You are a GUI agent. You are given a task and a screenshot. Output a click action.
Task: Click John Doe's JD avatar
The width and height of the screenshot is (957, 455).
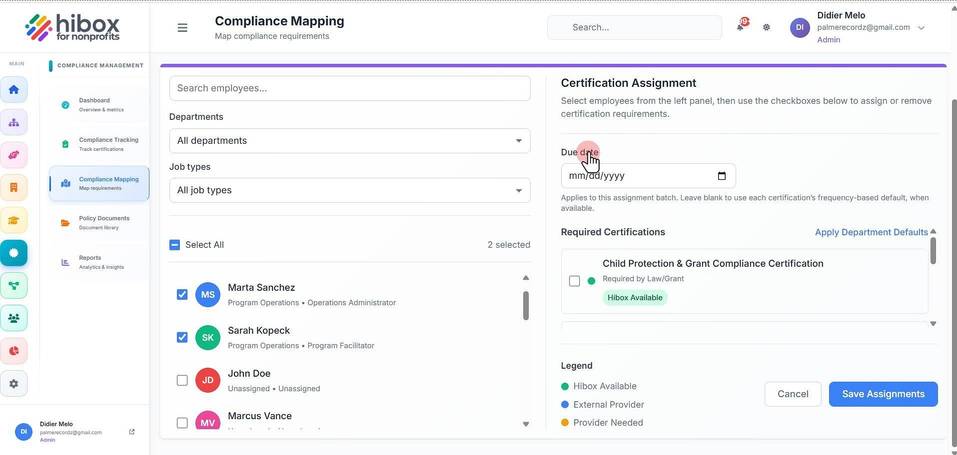click(208, 380)
